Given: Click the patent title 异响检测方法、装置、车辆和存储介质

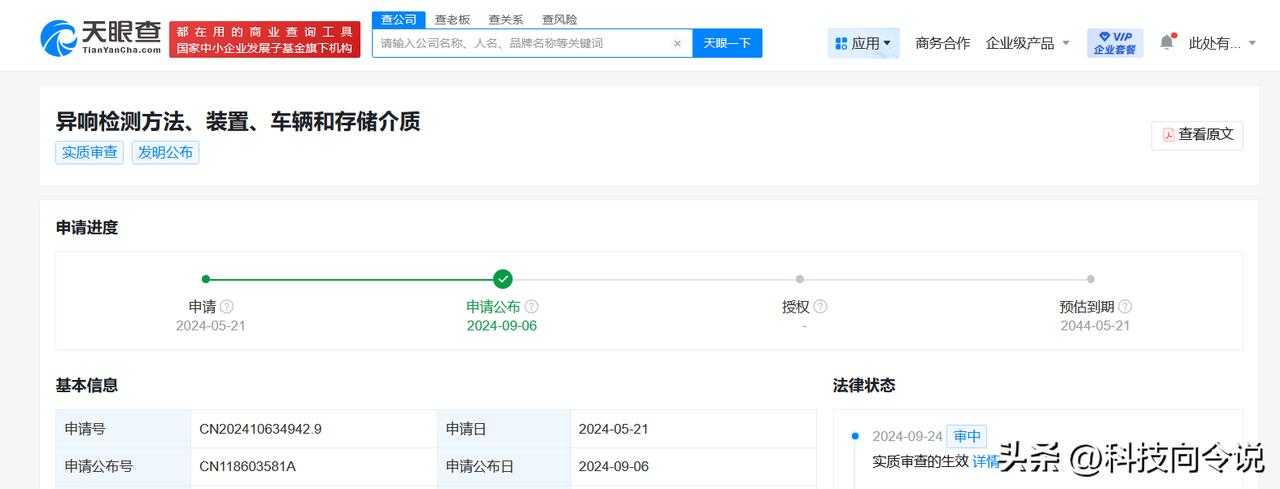Looking at the screenshot, I should coord(238,121).
